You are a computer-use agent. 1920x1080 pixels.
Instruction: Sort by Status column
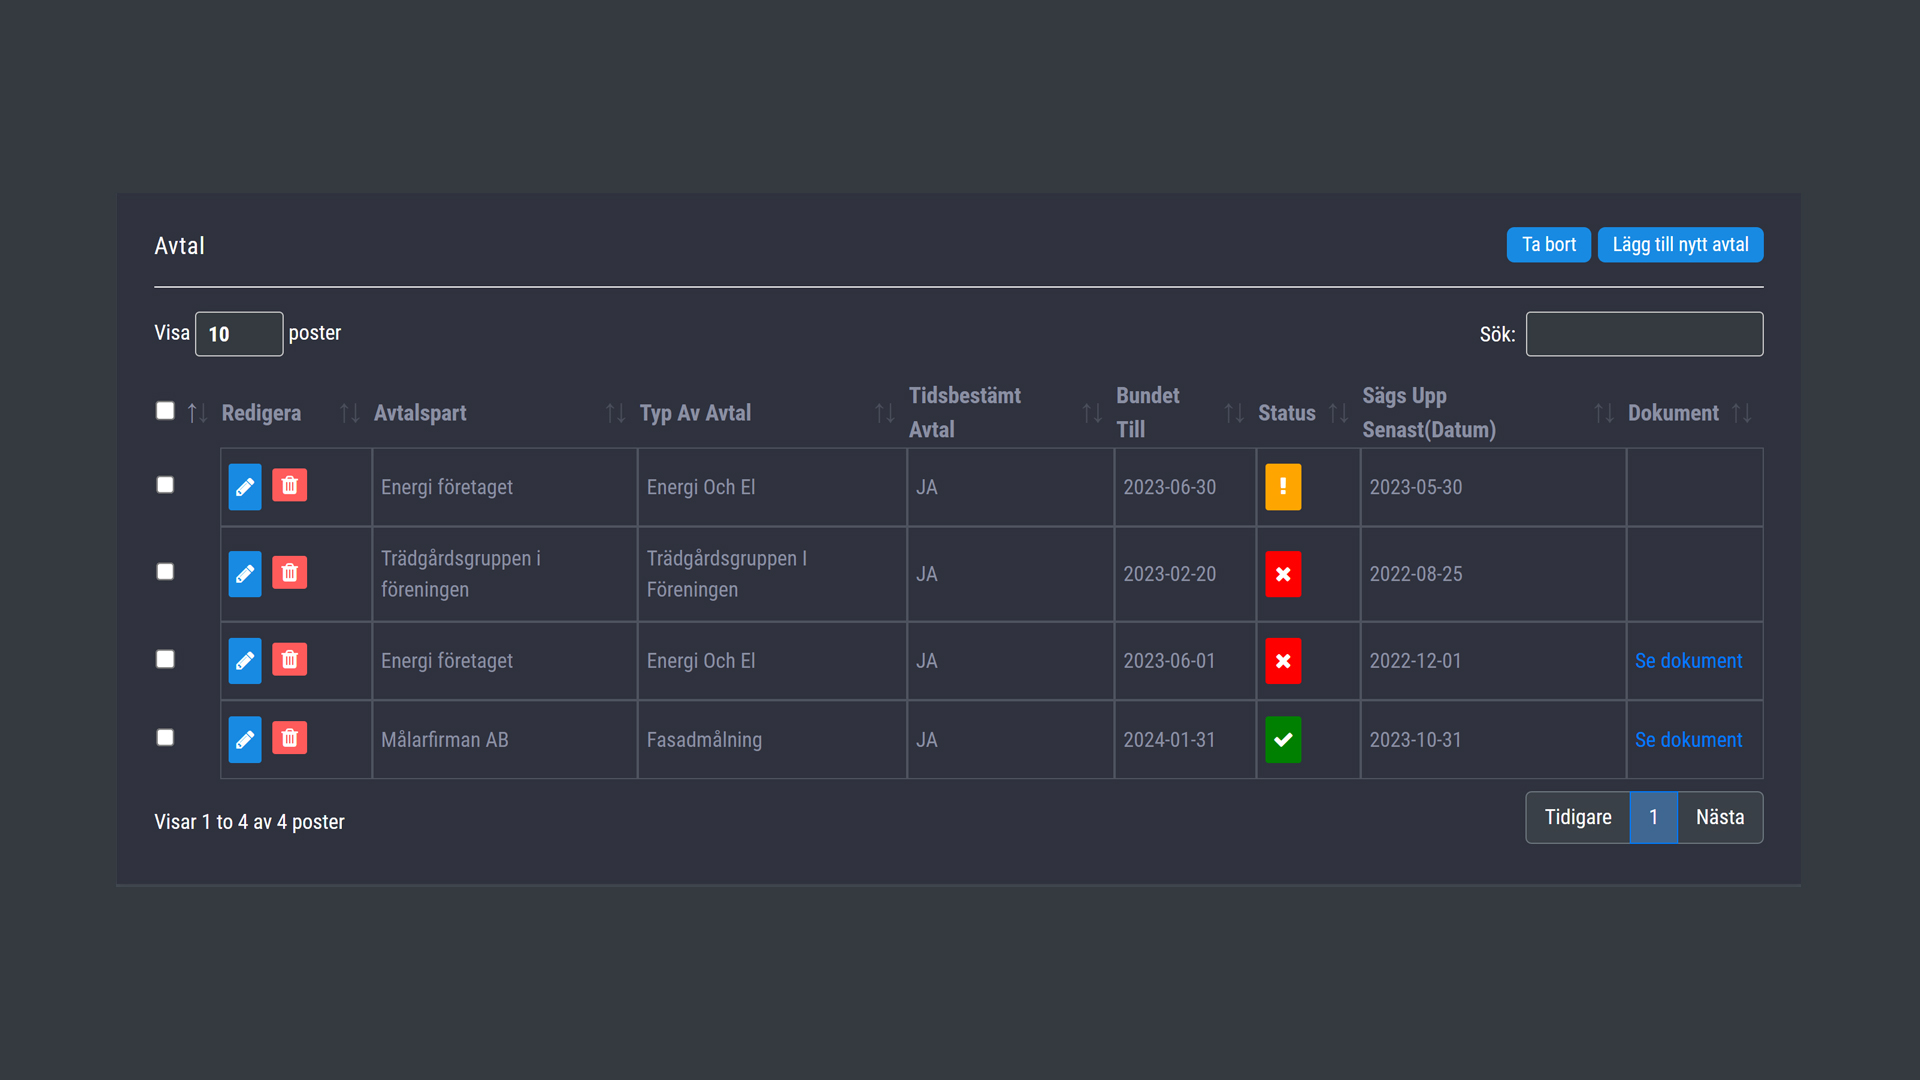(1287, 413)
